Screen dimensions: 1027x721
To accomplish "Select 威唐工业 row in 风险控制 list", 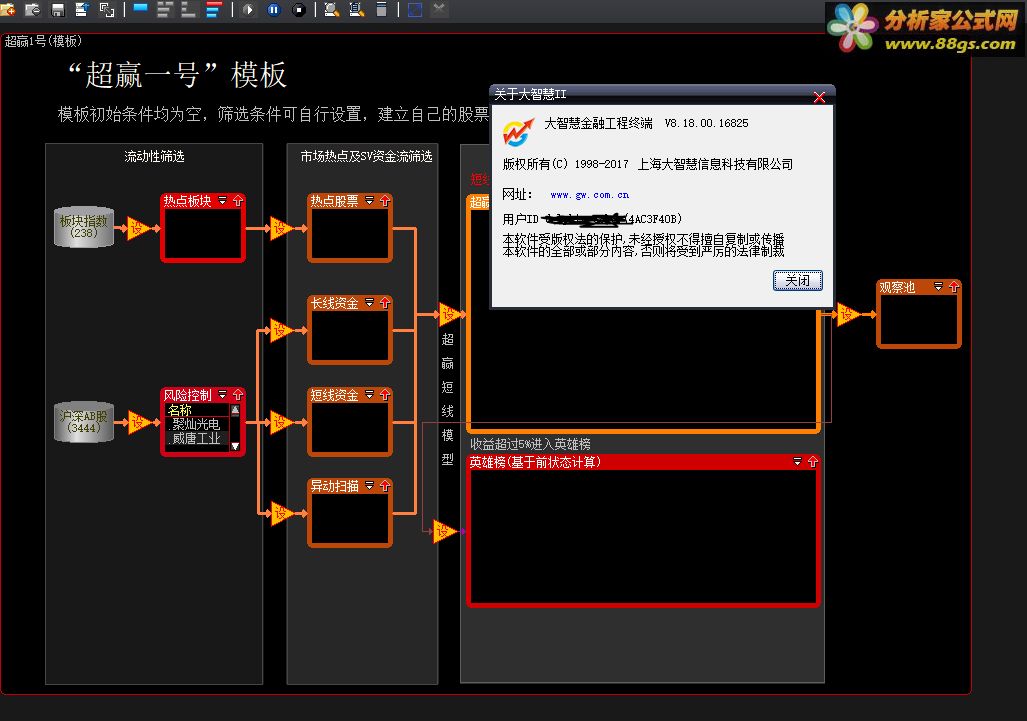I will coord(197,439).
